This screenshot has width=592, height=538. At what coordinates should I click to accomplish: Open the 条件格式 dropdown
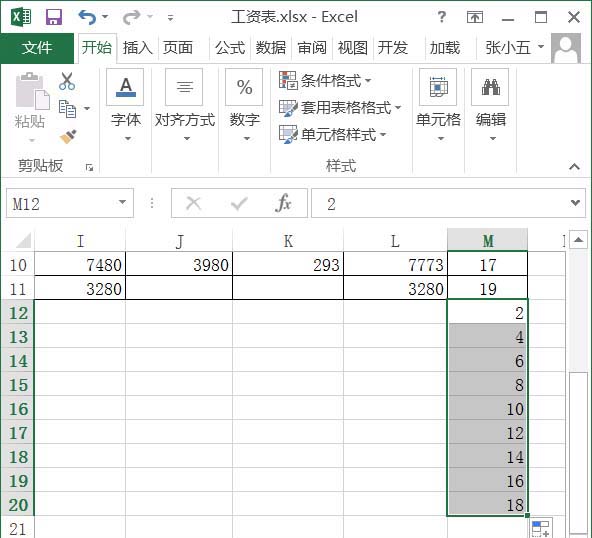[x=325, y=80]
